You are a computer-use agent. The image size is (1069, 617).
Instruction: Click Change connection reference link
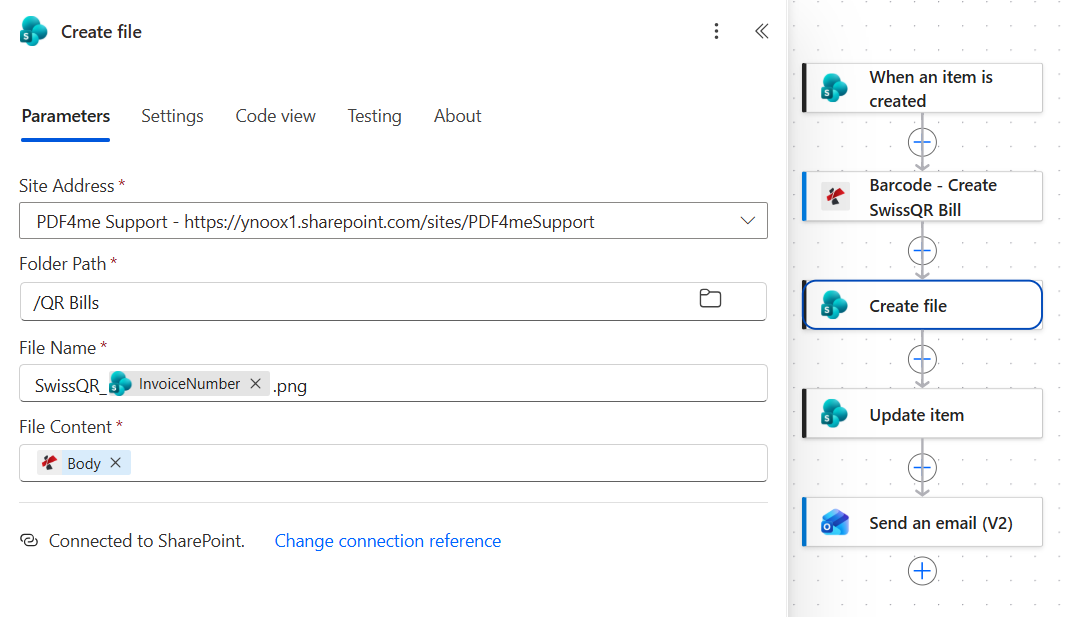[x=388, y=541]
